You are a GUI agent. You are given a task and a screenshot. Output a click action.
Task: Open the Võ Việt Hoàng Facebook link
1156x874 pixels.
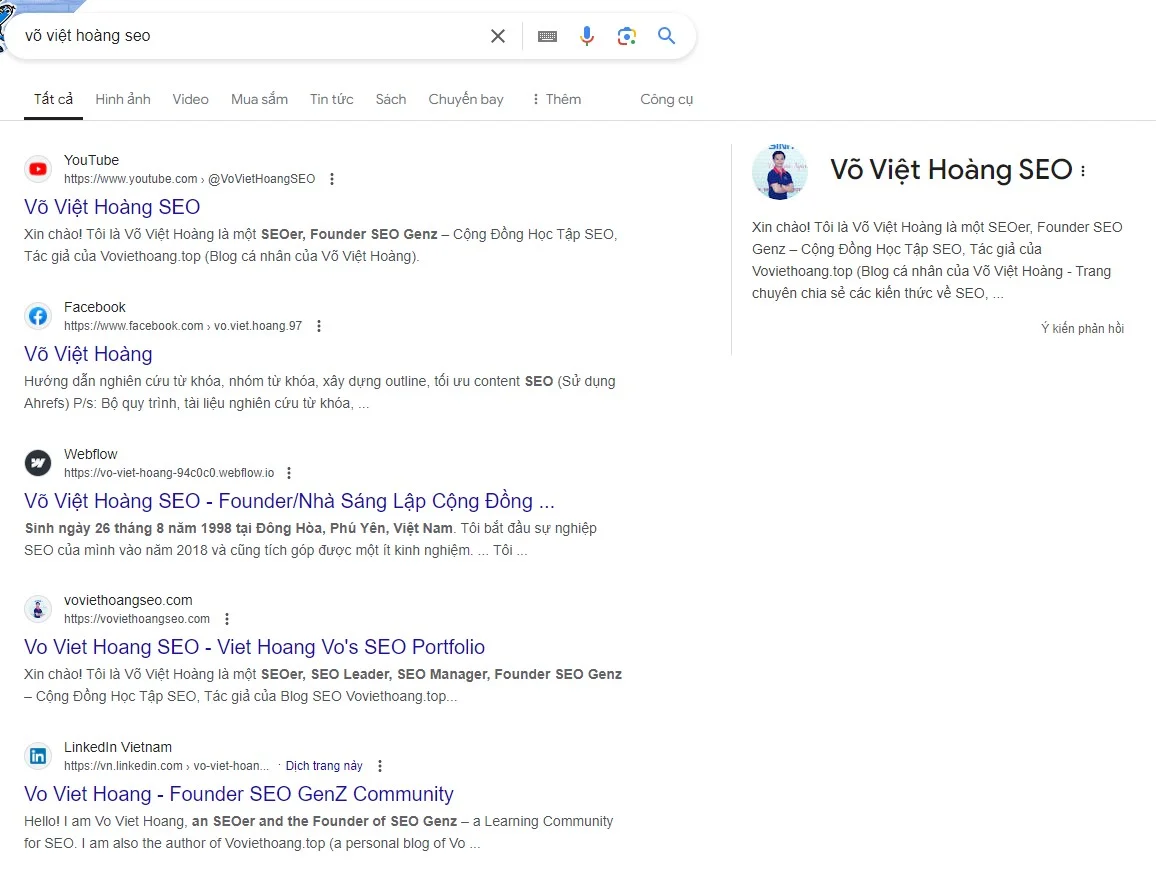tap(88, 354)
